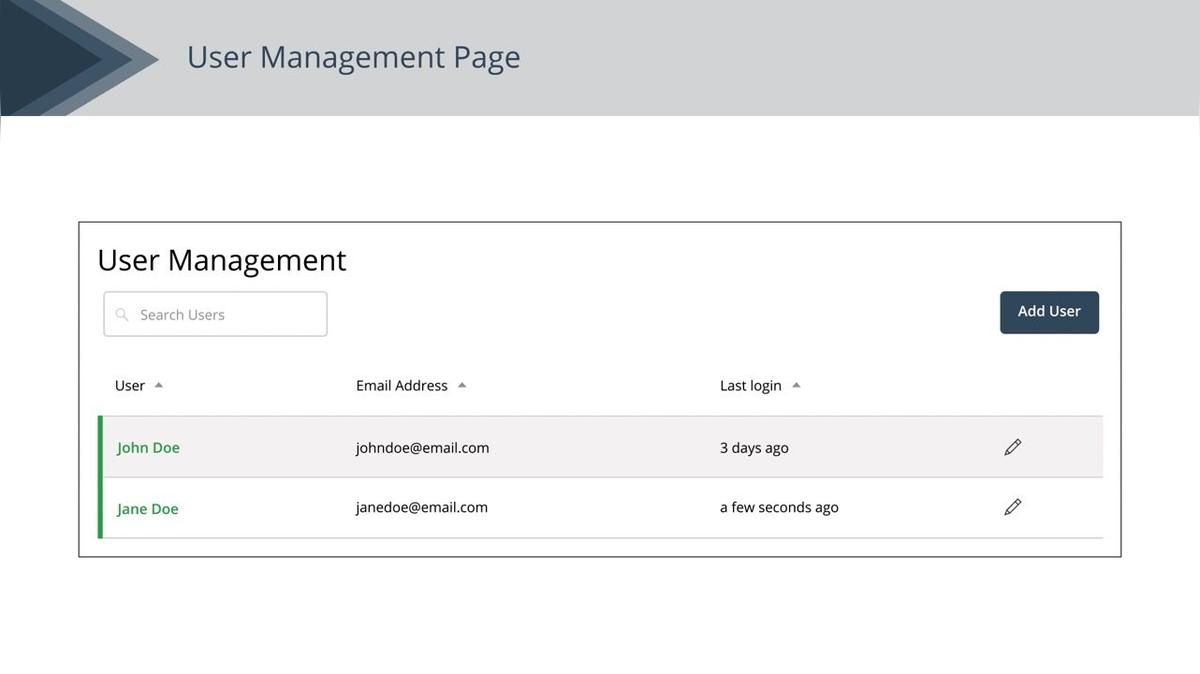Image resolution: width=1200 pixels, height=674 pixels.
Task: Select the John Doe table row
Action: tap(600, 447)
